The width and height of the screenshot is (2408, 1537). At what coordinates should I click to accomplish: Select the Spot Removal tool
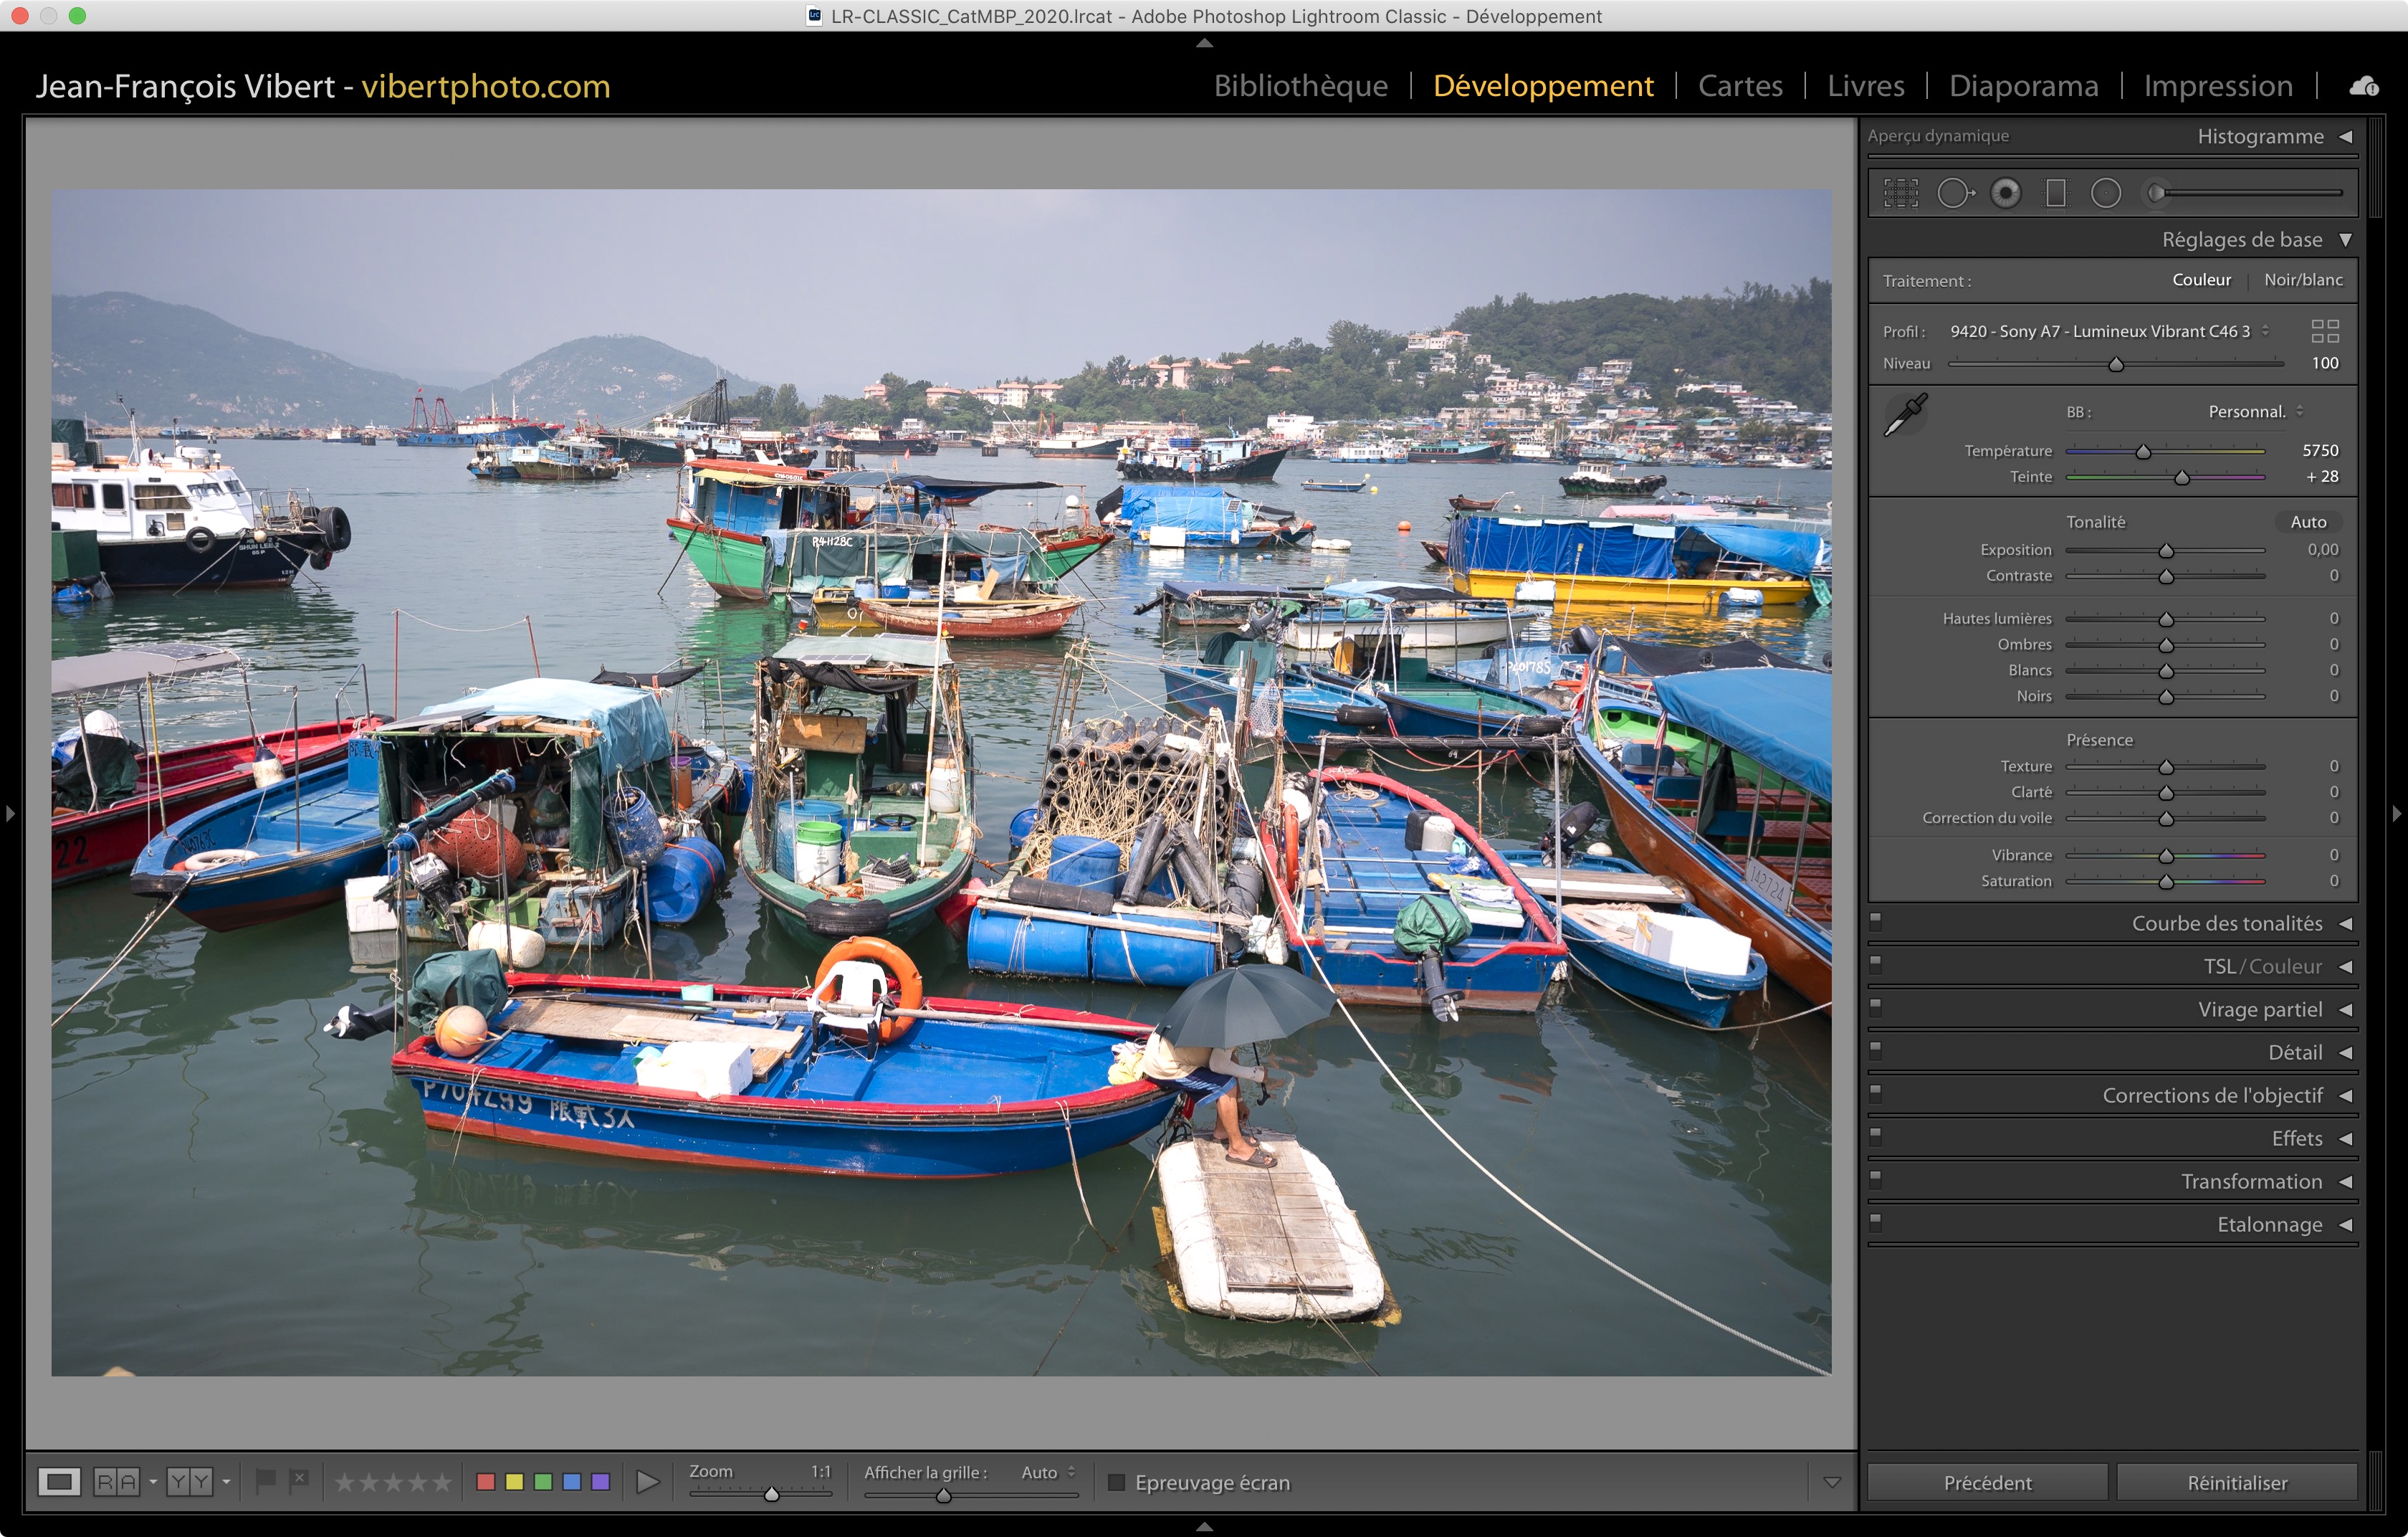click(1954, 193)
